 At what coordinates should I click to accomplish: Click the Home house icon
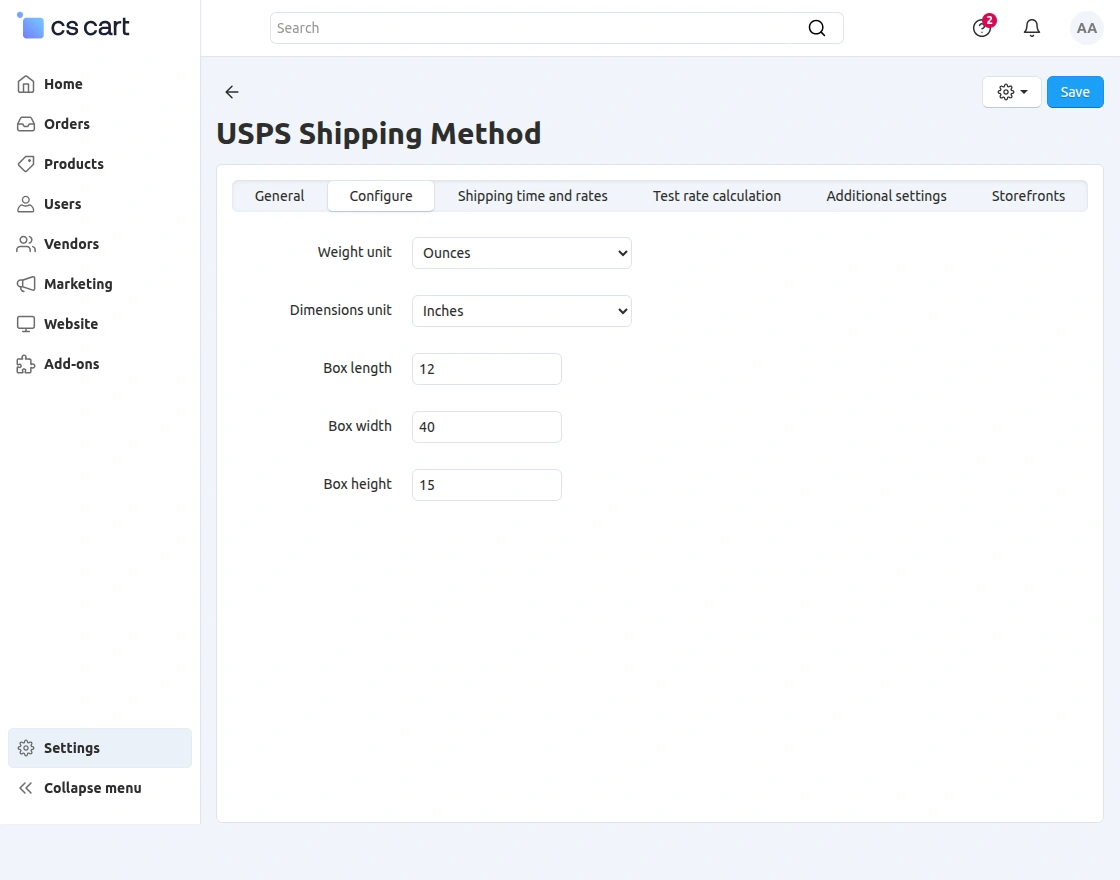click(26, 84)
